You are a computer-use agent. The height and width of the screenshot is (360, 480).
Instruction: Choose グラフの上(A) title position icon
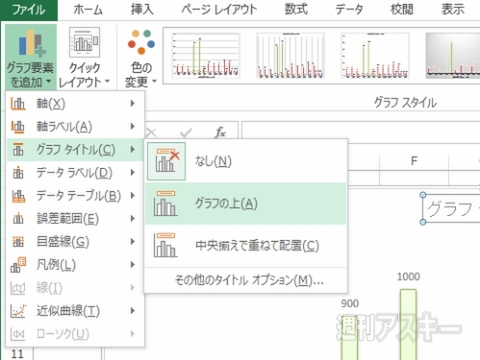pos(165,203)
